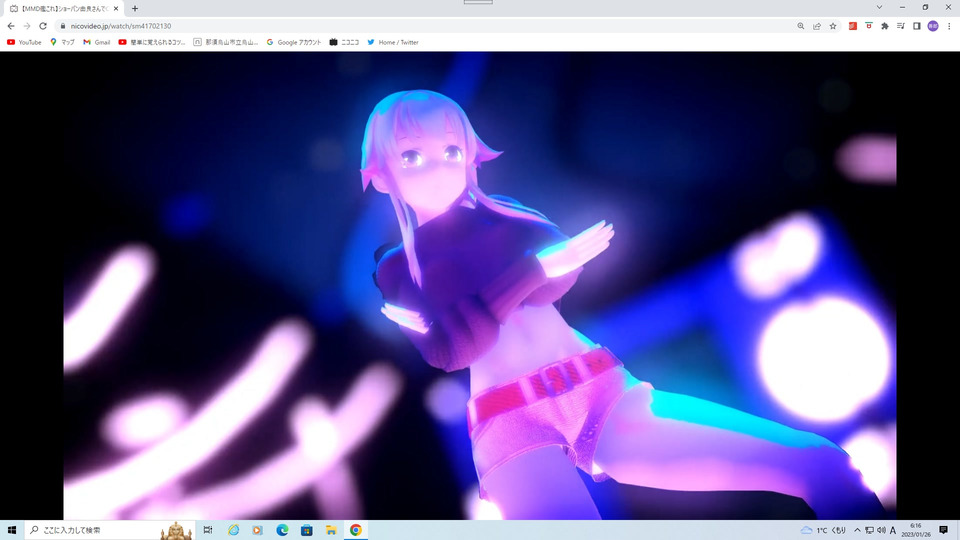
Task: Open the Windows Start menu
Action: click(12, 530)
